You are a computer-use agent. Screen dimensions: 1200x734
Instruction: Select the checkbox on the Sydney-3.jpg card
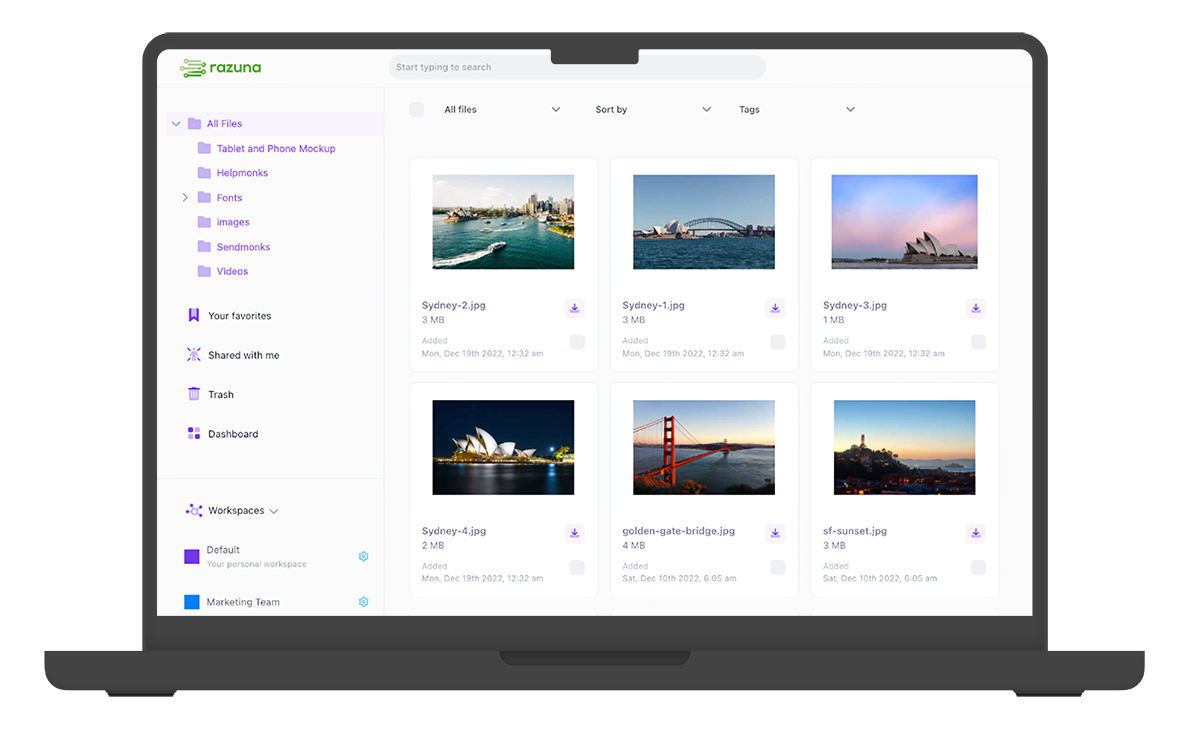pyautogui.click(x=978, y=342)
